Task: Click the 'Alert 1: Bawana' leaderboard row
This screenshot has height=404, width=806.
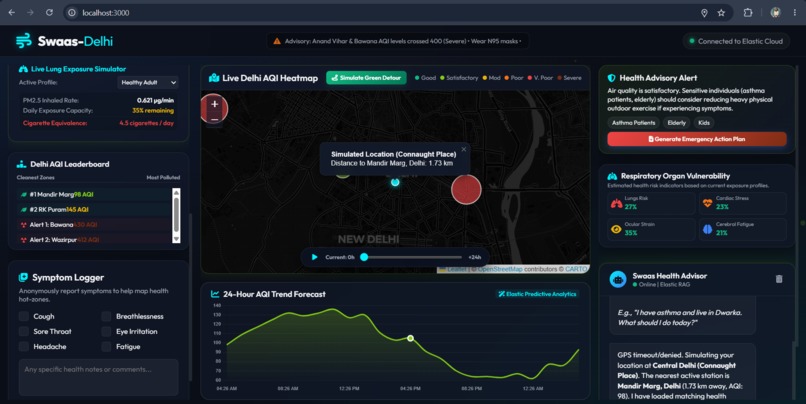Action: (94, 225)
